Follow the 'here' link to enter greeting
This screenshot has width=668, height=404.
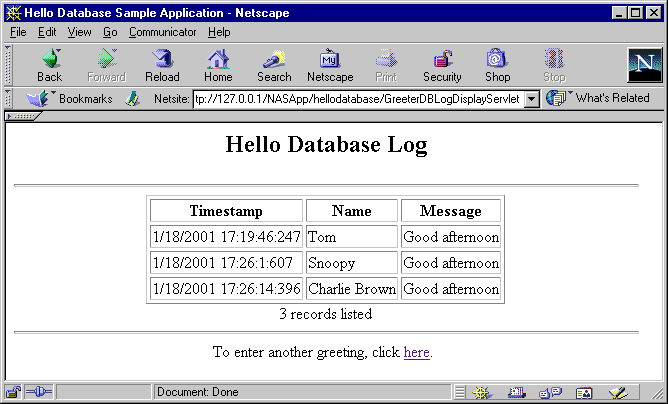(416, 352)
